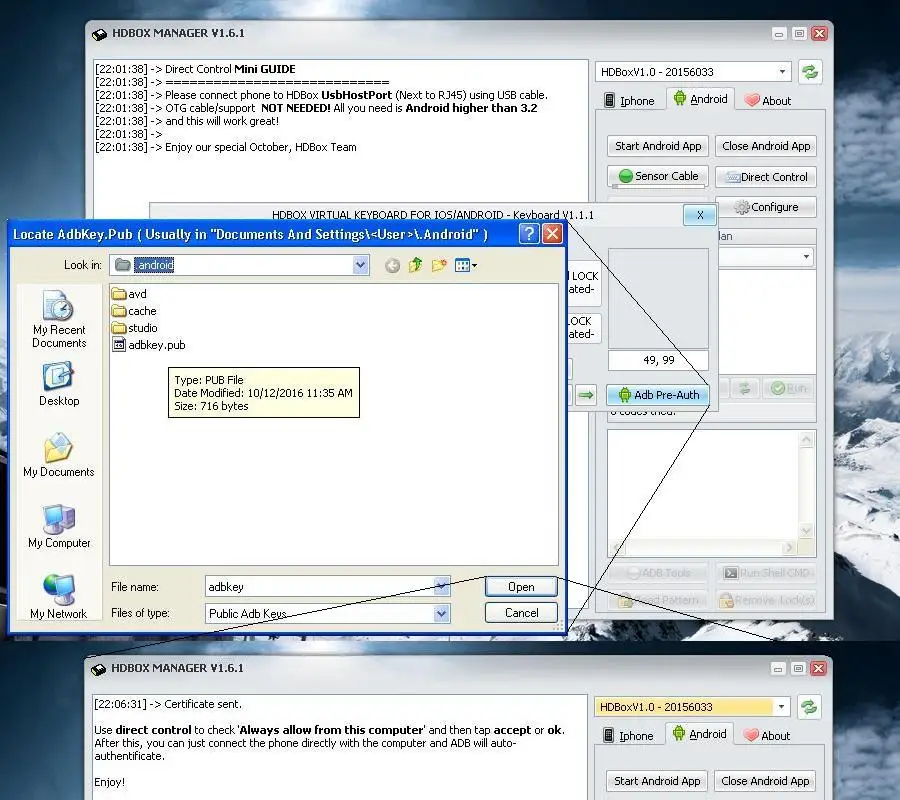This screenshot has height=800, width=900.
Task: Go back using the dialog's back arrow icon
Action: 393,265
